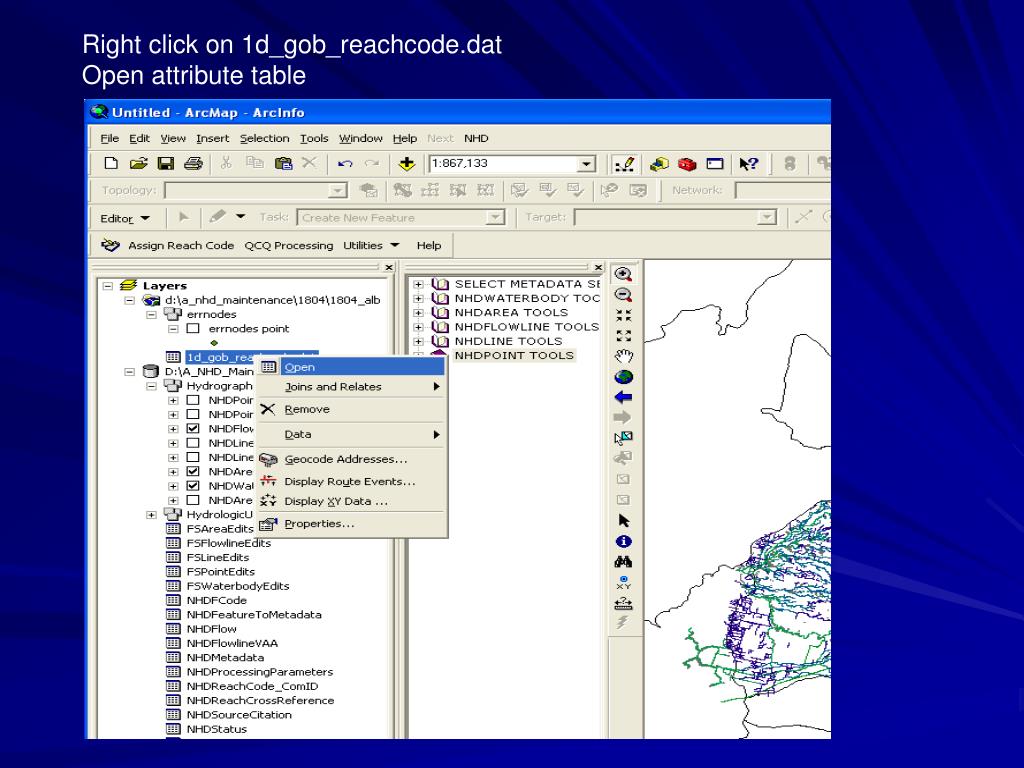
Task: Choose the Select Features tool
Action: pyautogui.click(x=624, y=438)
